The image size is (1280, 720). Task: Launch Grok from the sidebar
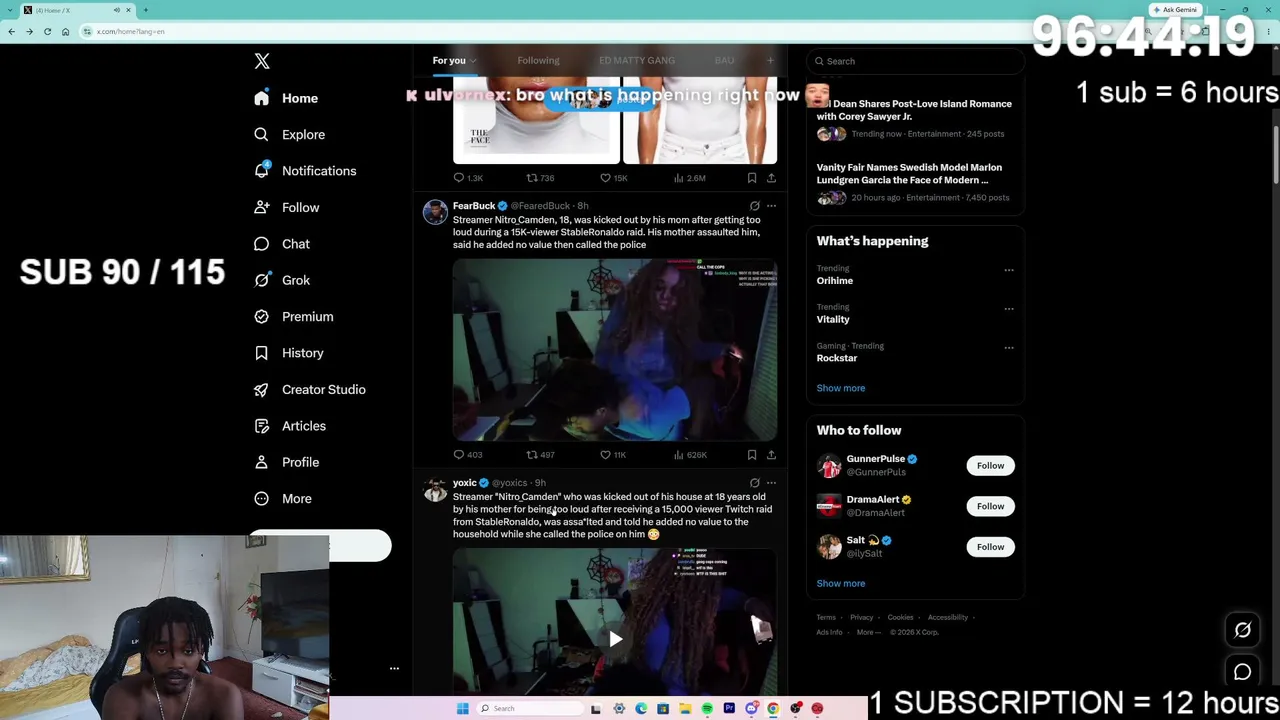[282, 280]
